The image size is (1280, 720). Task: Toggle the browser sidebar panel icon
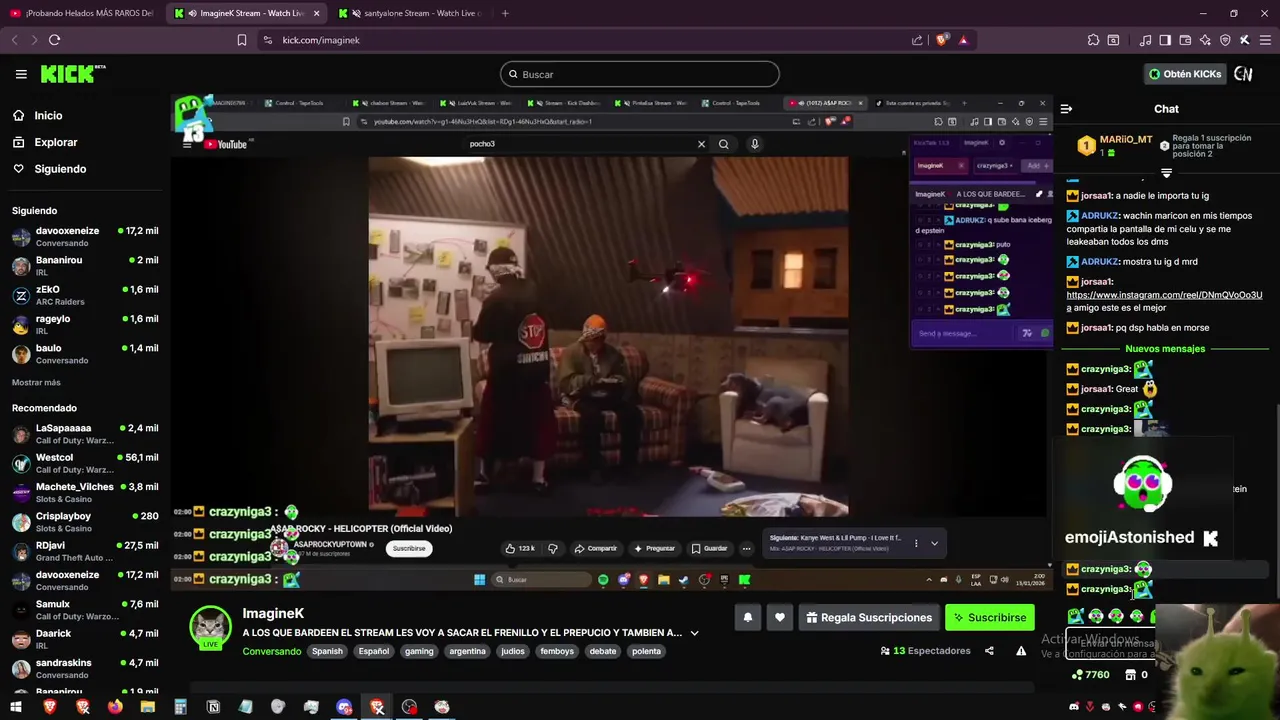click(x=1165, y=40)
